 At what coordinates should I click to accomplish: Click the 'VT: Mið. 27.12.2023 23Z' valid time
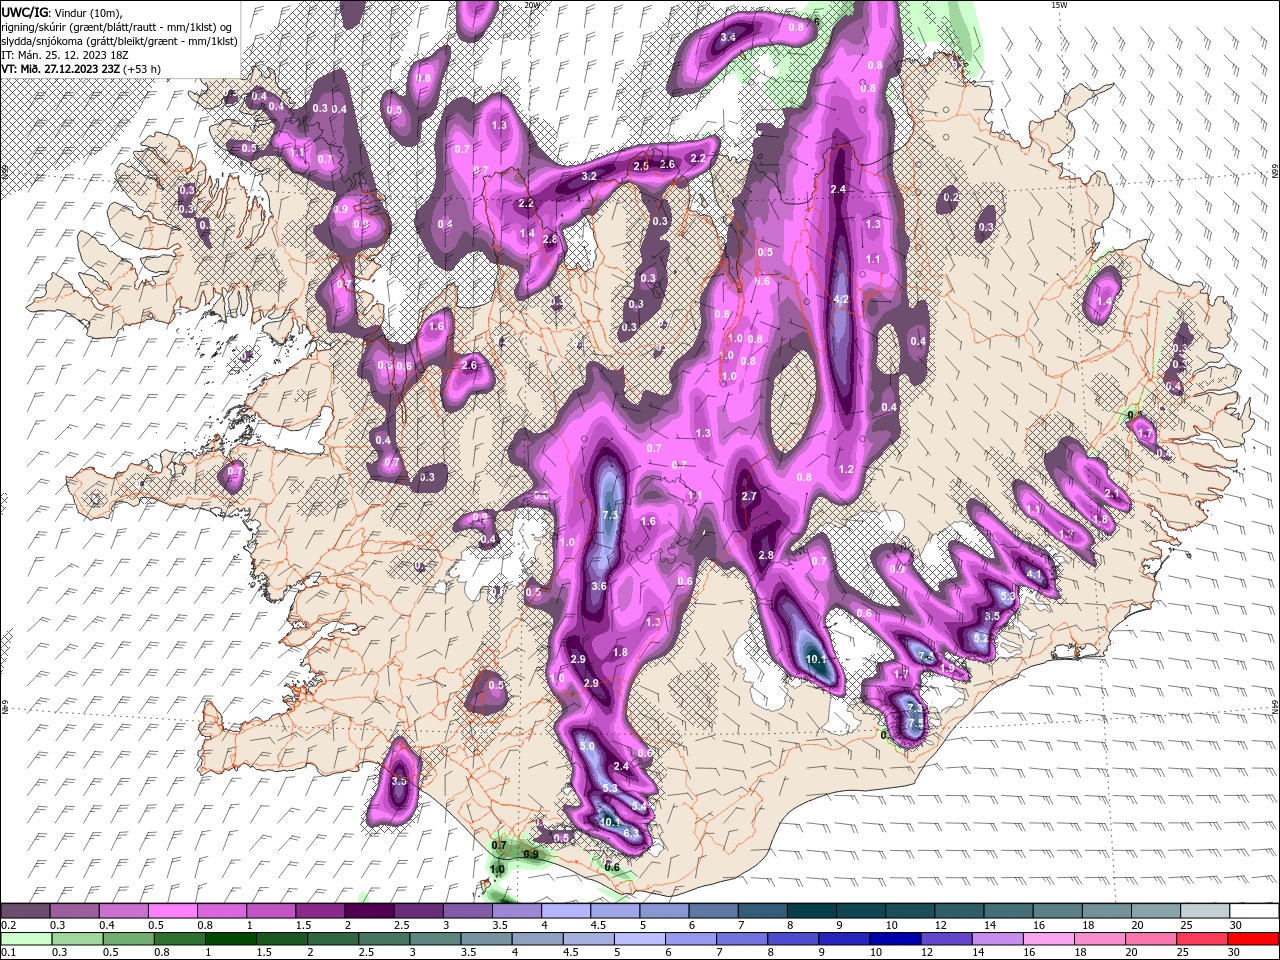(60, 69)
